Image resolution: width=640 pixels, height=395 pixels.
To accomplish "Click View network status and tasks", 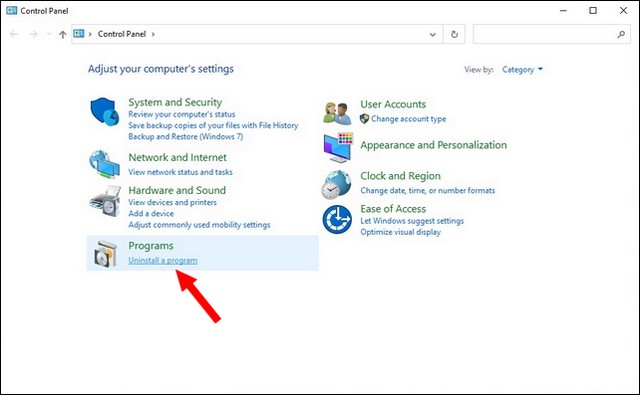I will pyautogui.click(x=180, y=172).
